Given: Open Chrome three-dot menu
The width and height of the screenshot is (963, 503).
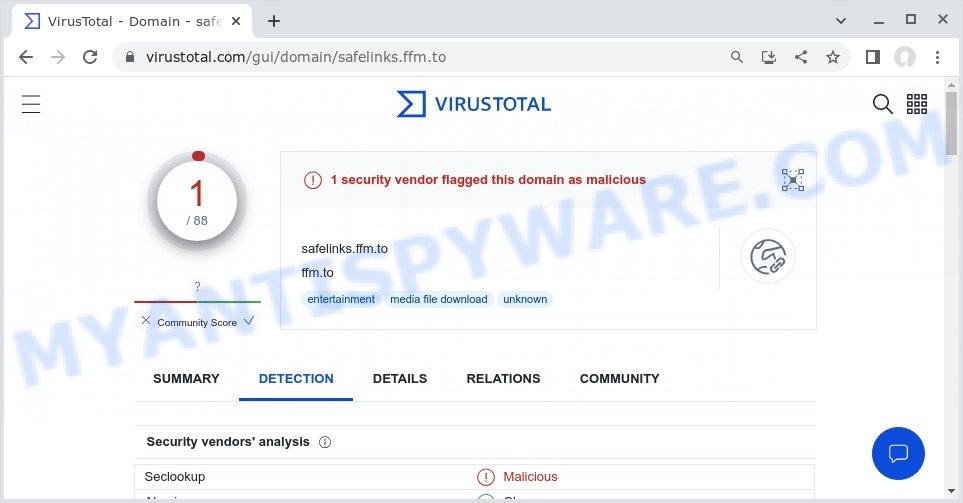Looking at the screenshot, I should coord(937,57).
